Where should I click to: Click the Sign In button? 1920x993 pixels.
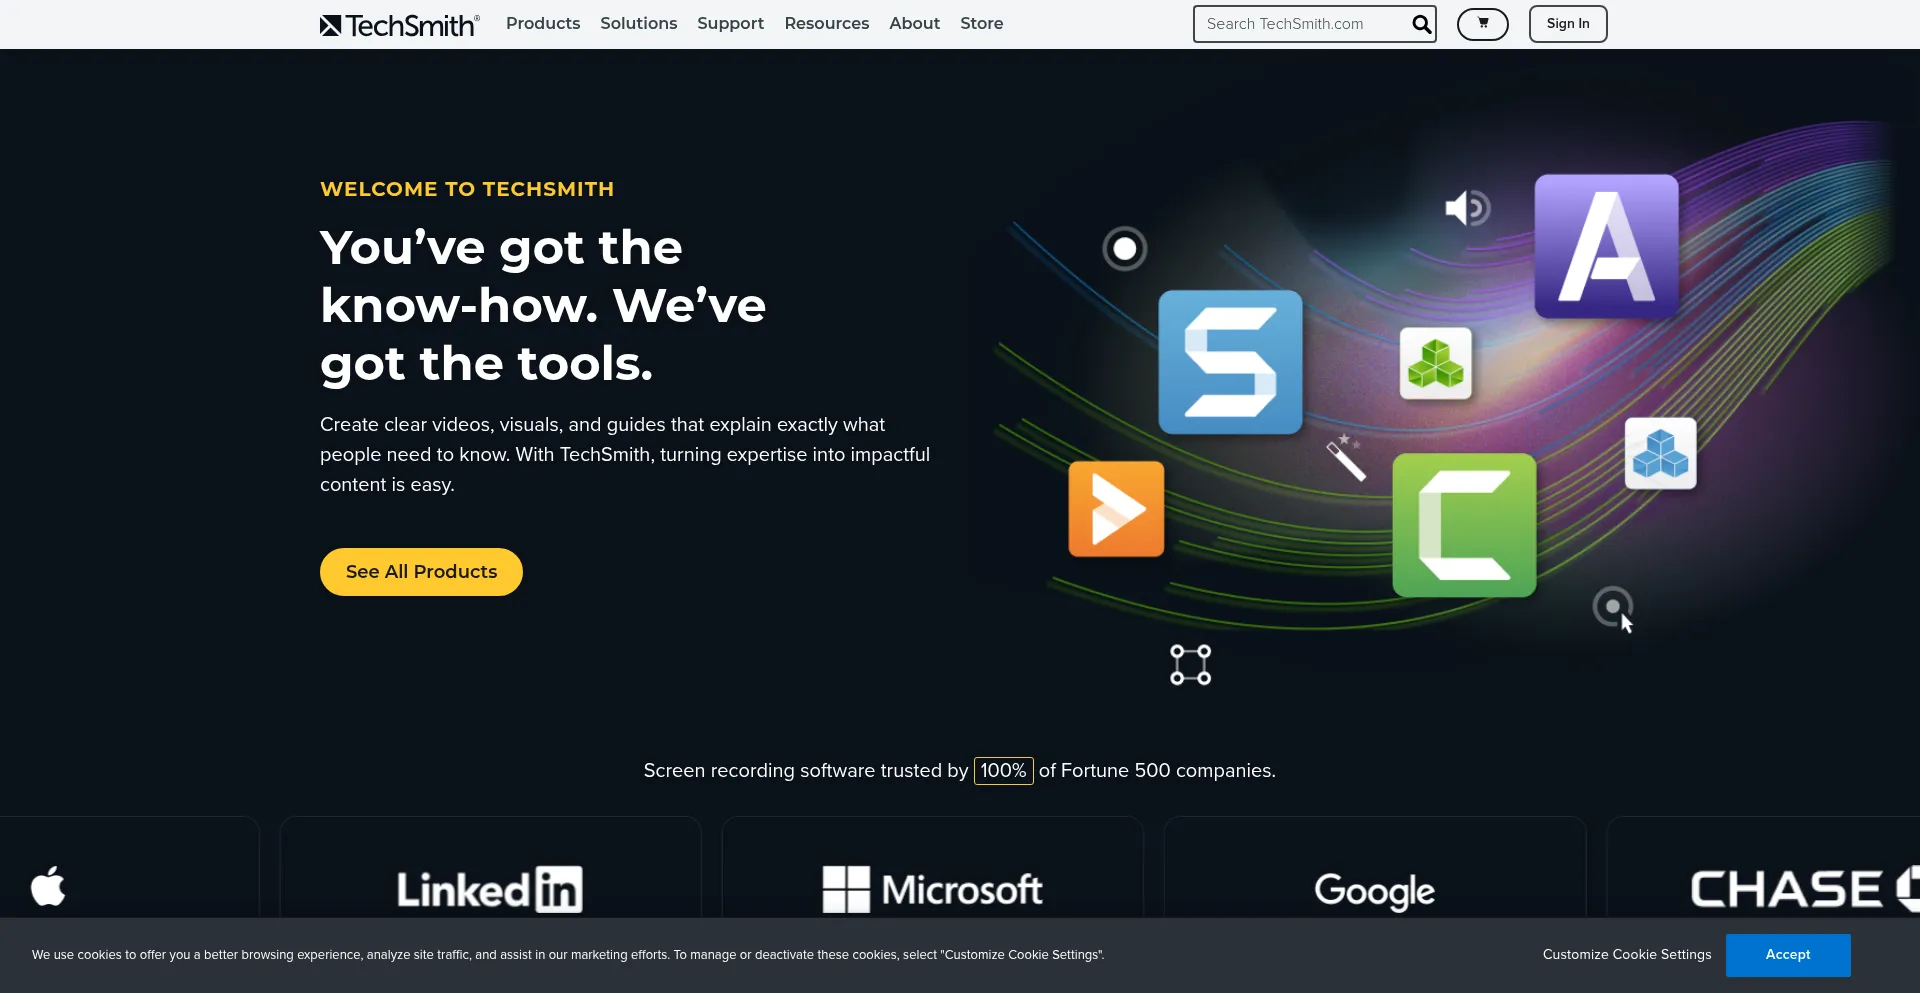(1567, 24)
